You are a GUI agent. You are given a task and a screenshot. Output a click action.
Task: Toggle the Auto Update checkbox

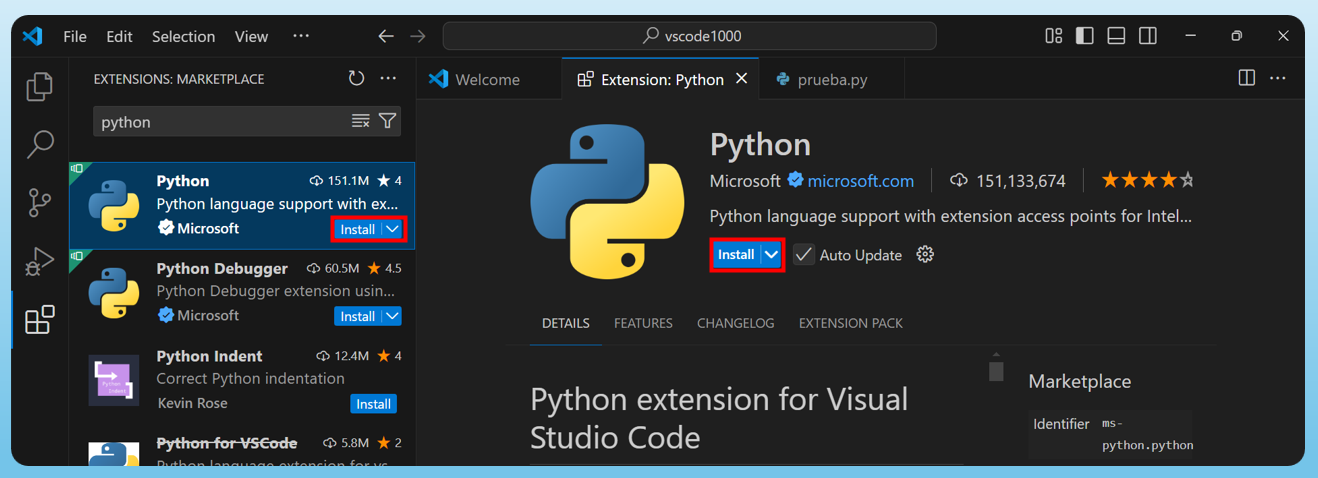[x=804, y=255]
